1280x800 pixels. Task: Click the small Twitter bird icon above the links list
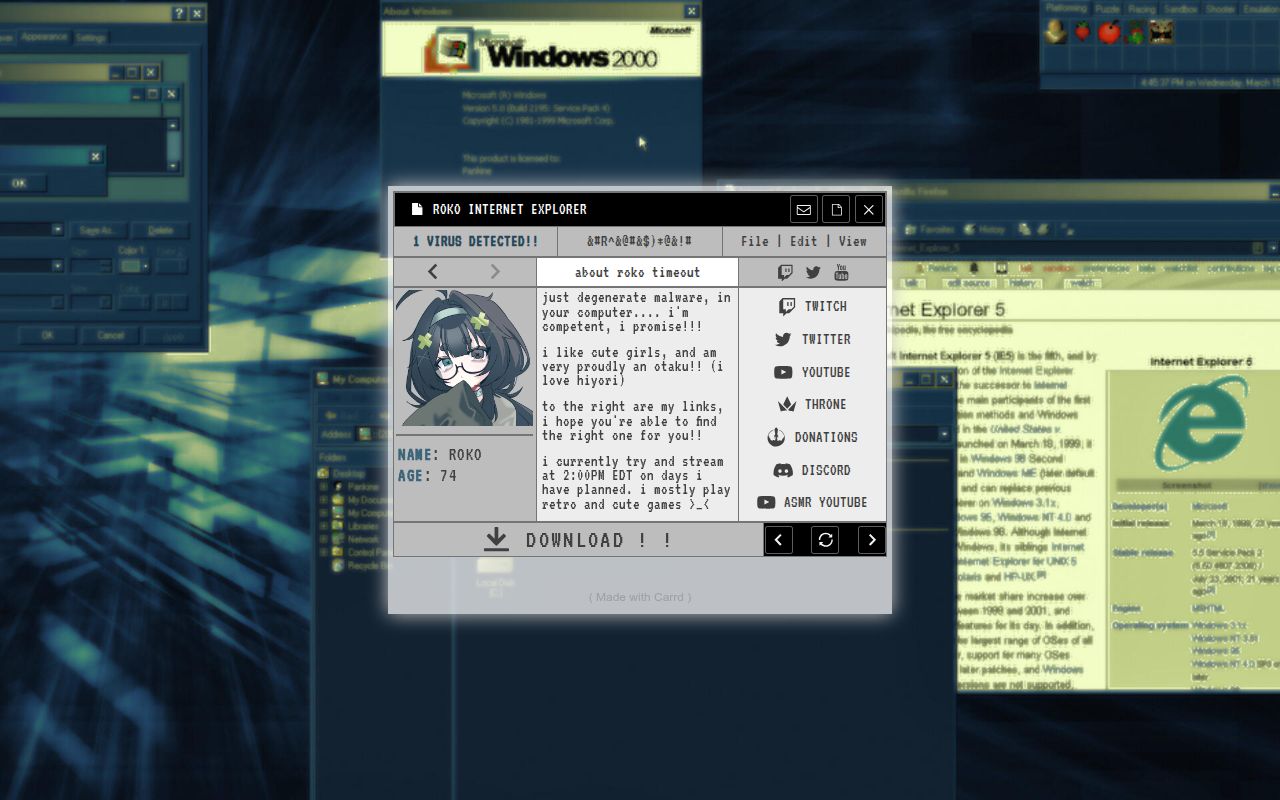click(x=813, y=272)
